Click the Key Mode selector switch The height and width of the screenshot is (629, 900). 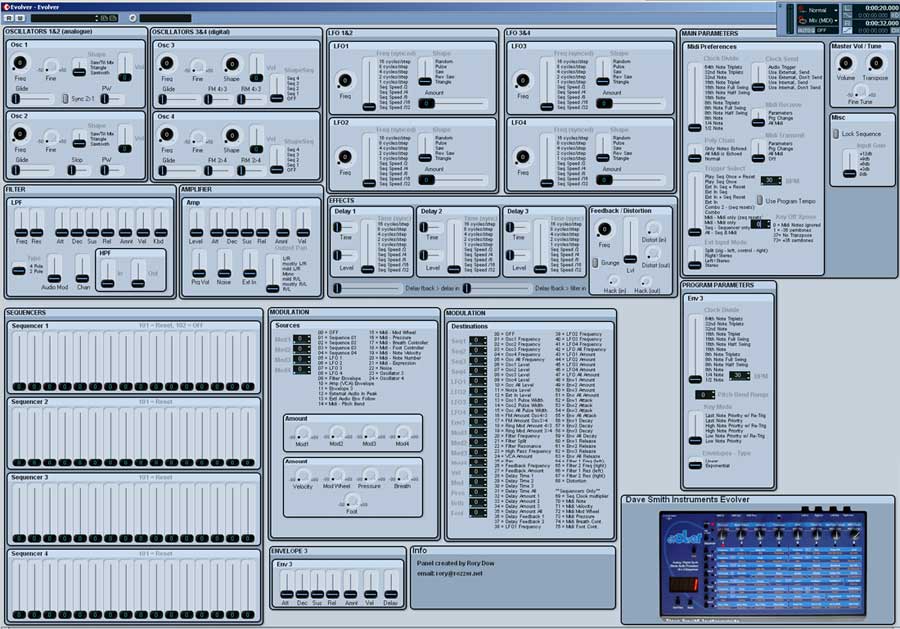pos(695,427)
